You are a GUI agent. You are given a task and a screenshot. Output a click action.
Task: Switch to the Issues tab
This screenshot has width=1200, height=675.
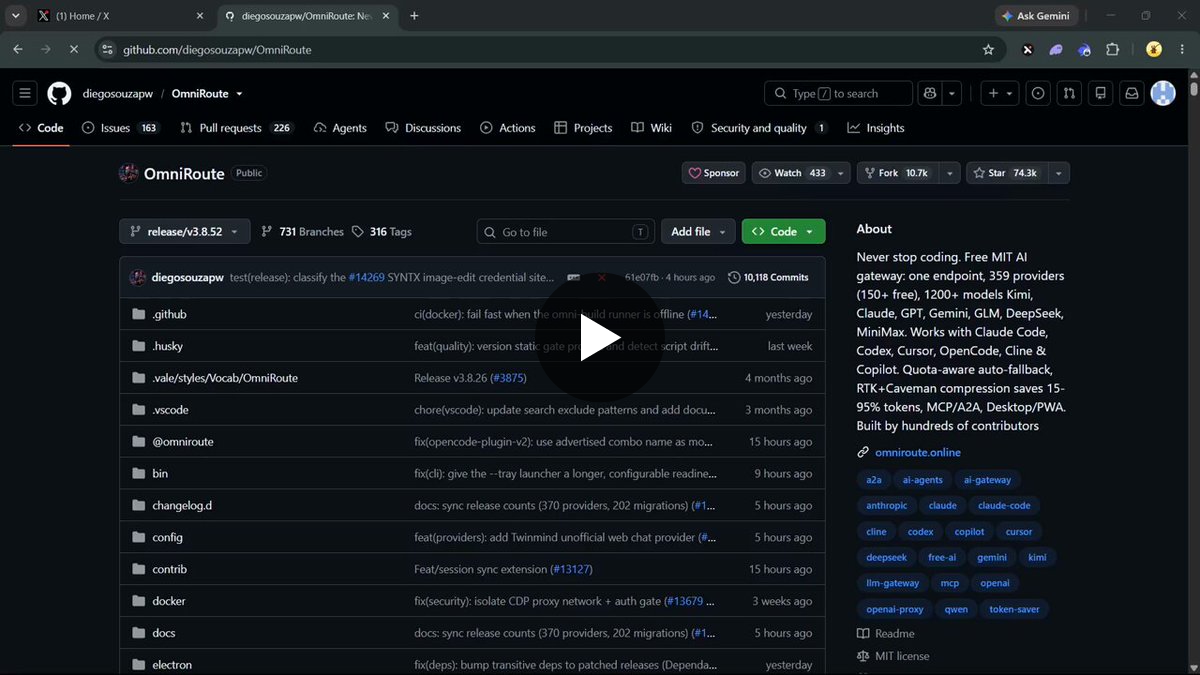120,128
